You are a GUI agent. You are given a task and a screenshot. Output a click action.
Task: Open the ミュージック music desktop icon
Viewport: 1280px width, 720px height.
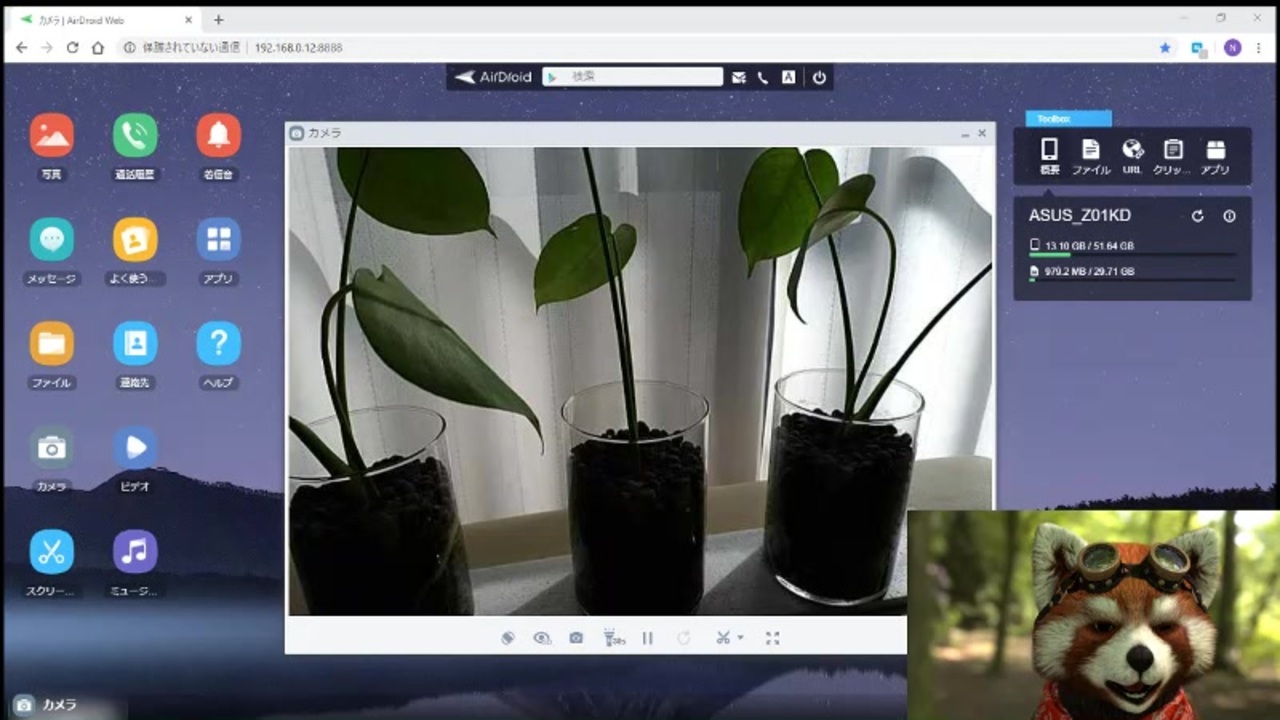coord(135,552)
